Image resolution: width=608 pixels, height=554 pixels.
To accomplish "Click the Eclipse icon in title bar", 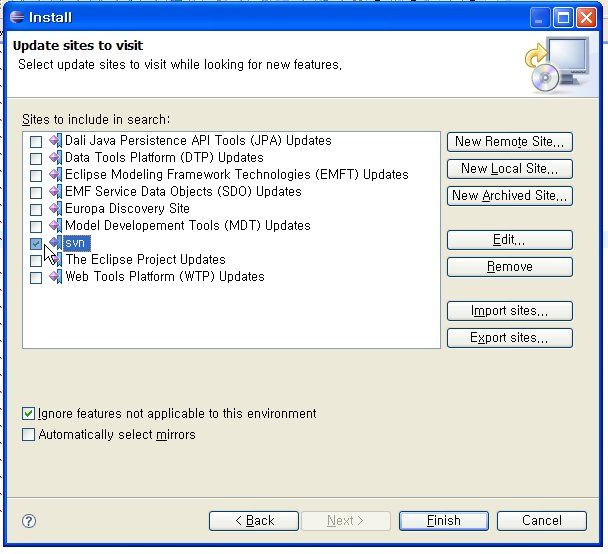I will [x=17, y=17].
